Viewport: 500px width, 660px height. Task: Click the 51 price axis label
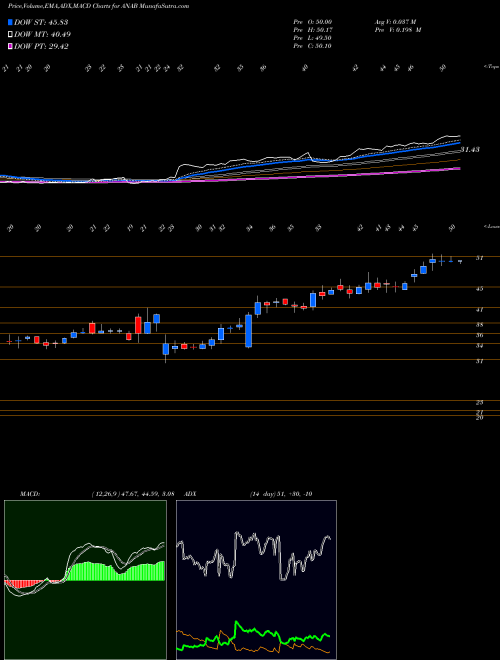[479, 258]
